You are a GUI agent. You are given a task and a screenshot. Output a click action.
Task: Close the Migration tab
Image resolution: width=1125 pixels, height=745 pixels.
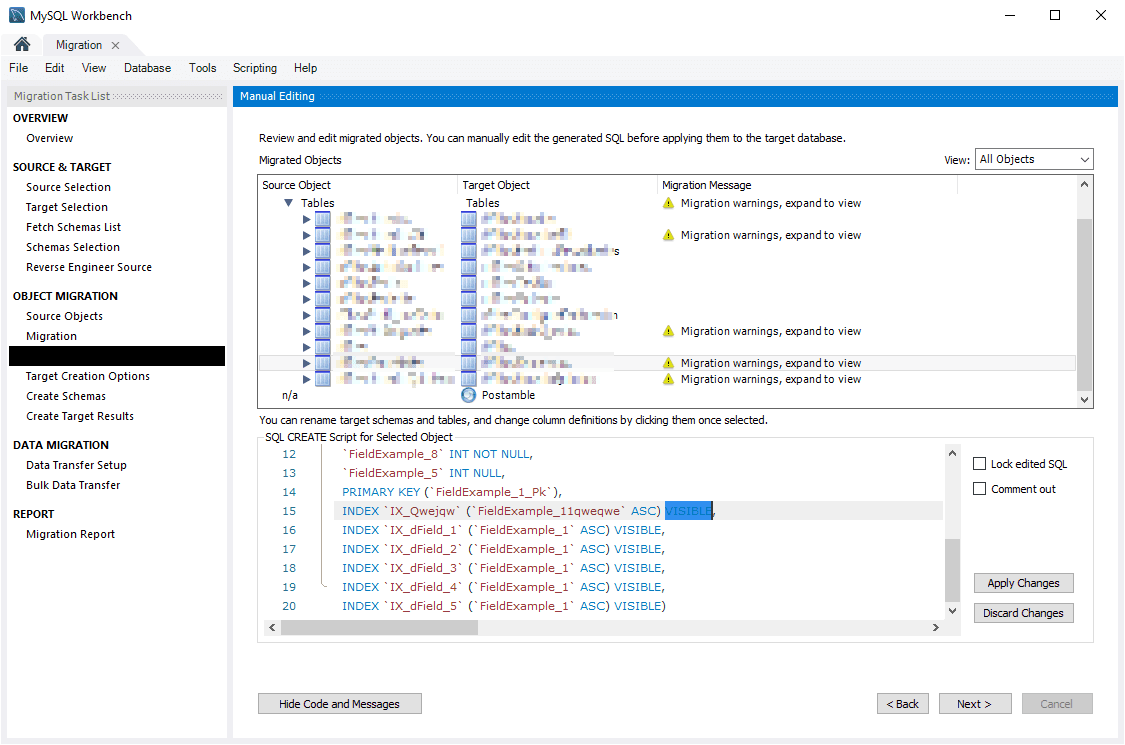tap(114, 44)
